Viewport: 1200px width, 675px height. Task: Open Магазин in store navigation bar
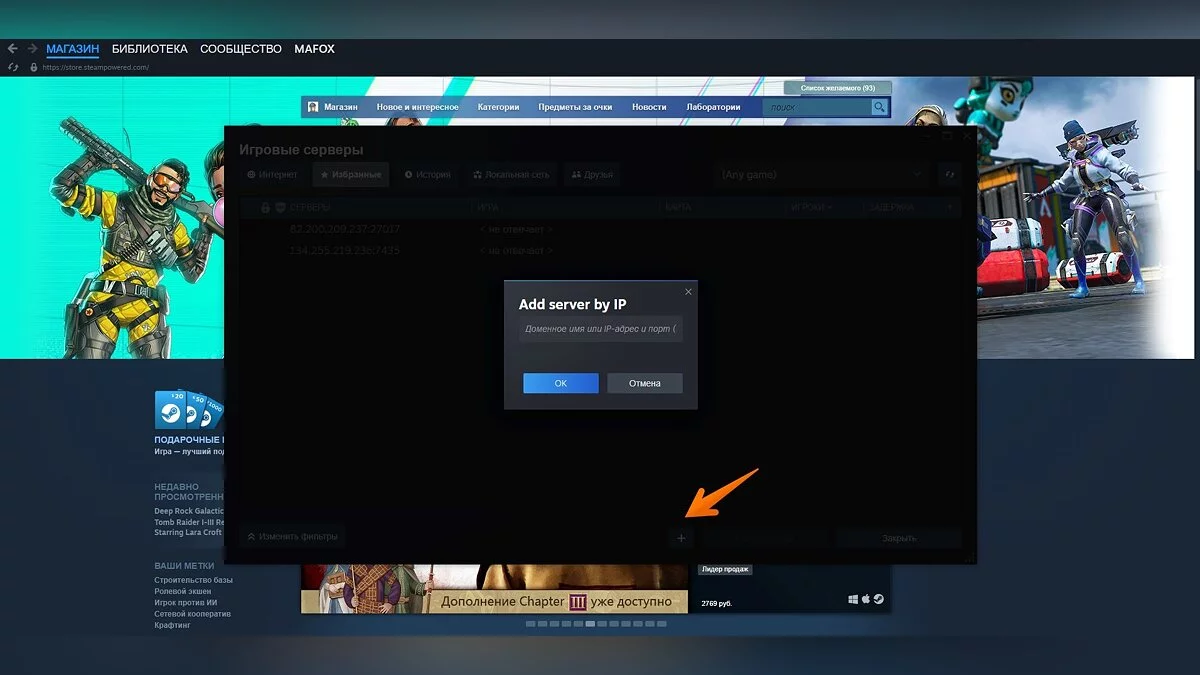(x=340, y=107)
